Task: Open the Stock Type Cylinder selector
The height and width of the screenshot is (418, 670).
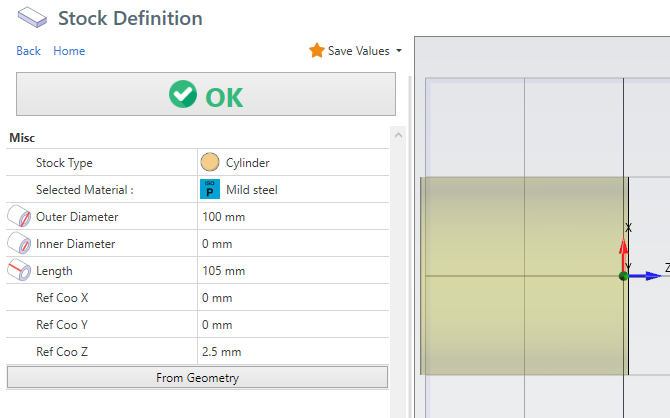Action: [x=292, y=163]
